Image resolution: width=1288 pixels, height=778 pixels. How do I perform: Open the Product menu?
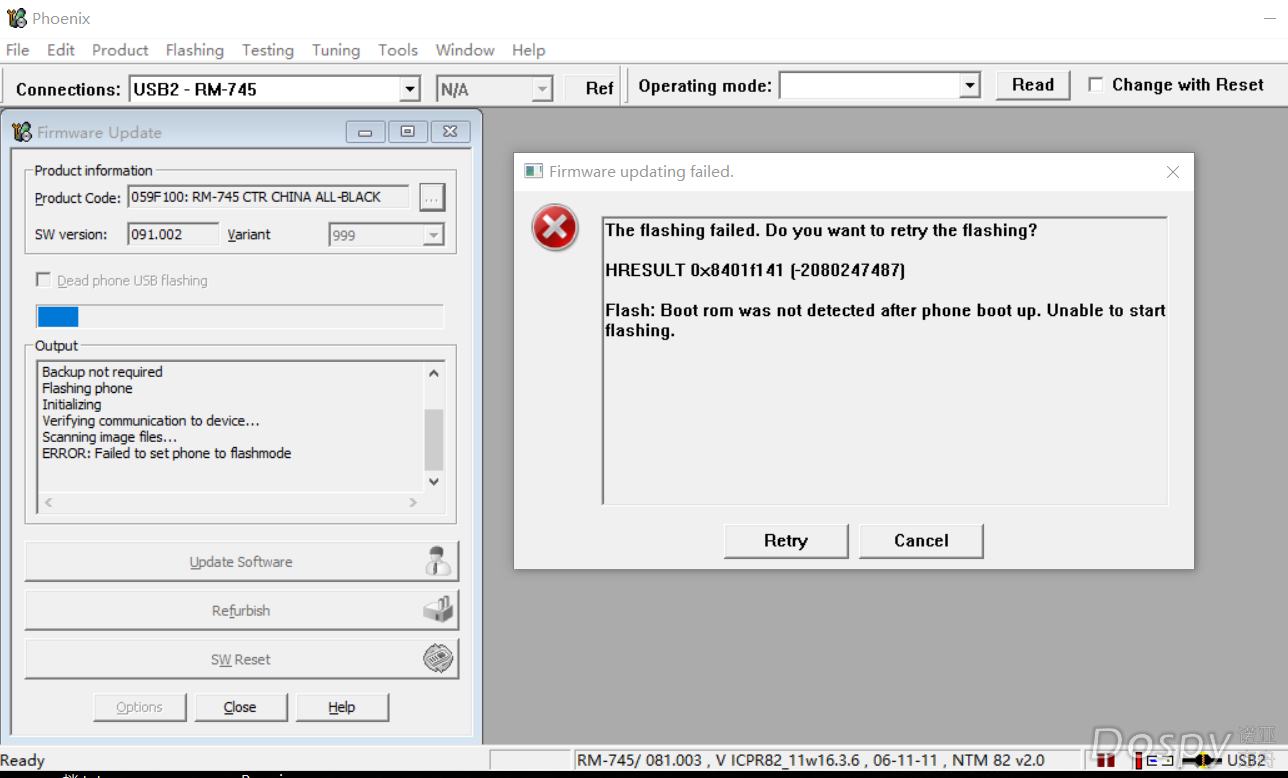pos(120,50)
